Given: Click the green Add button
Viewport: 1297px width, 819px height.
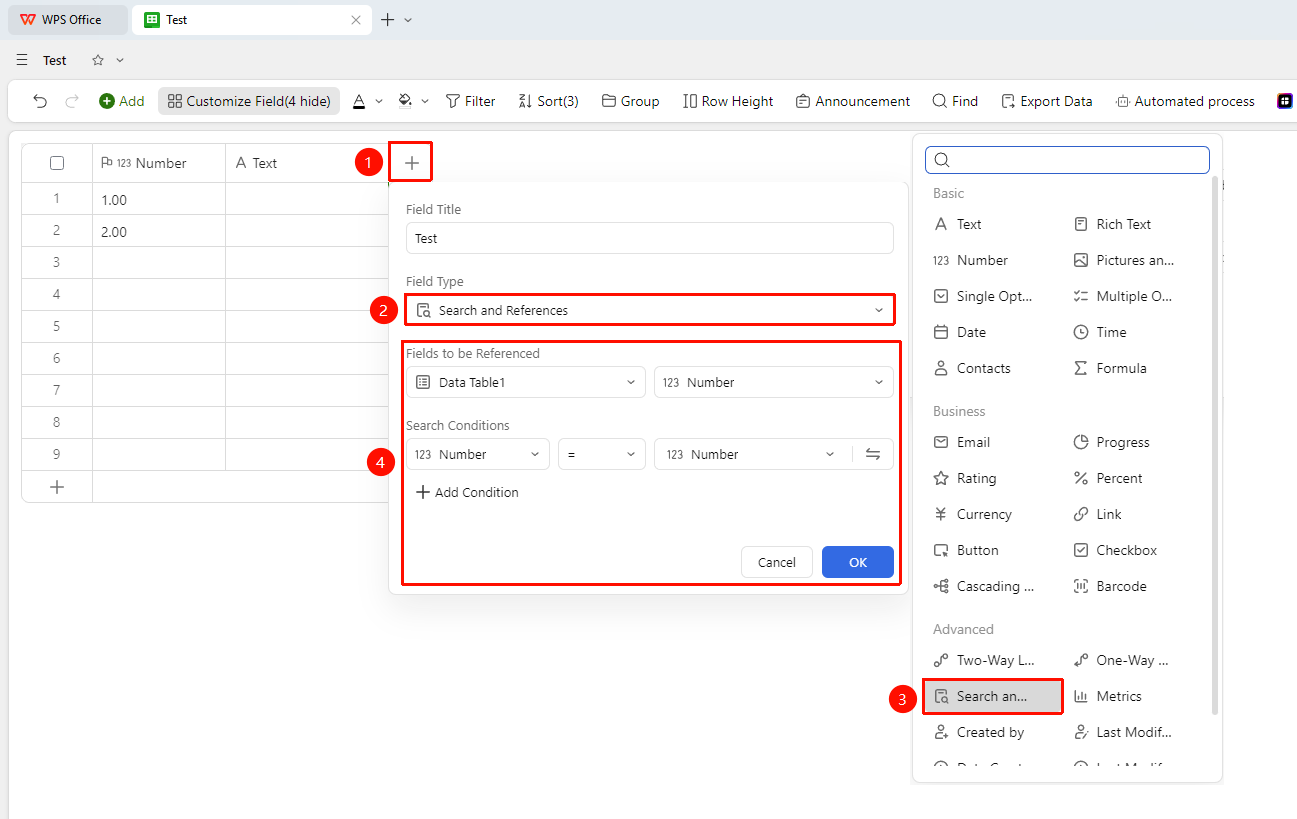Looking at the screenshot, I should click(121, 101).
